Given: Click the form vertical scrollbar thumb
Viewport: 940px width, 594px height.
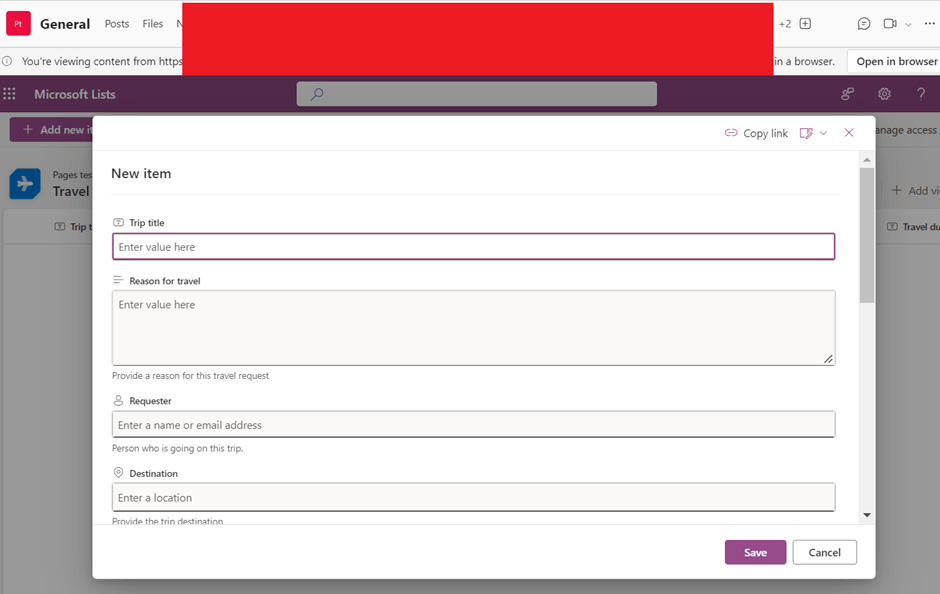Looking at the screenshot, I should [867, 235].
